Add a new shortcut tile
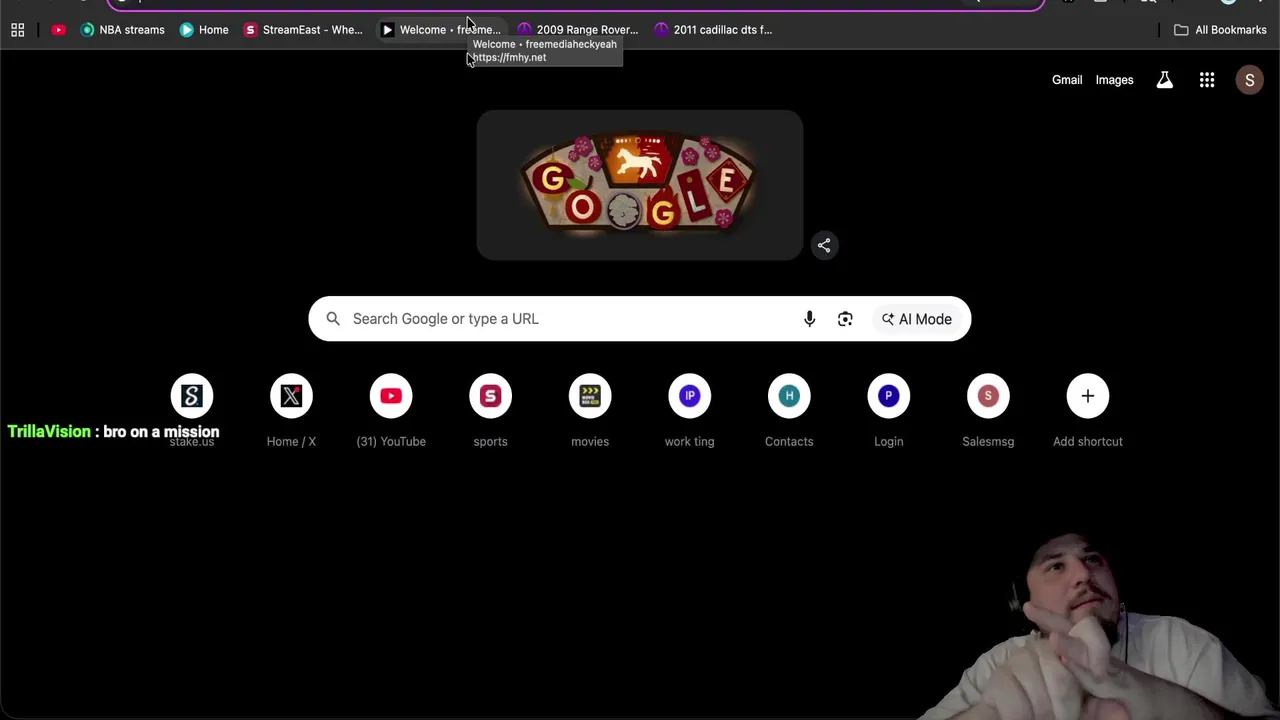The height and width of the screenshot is (720, 1280). 1088,410
